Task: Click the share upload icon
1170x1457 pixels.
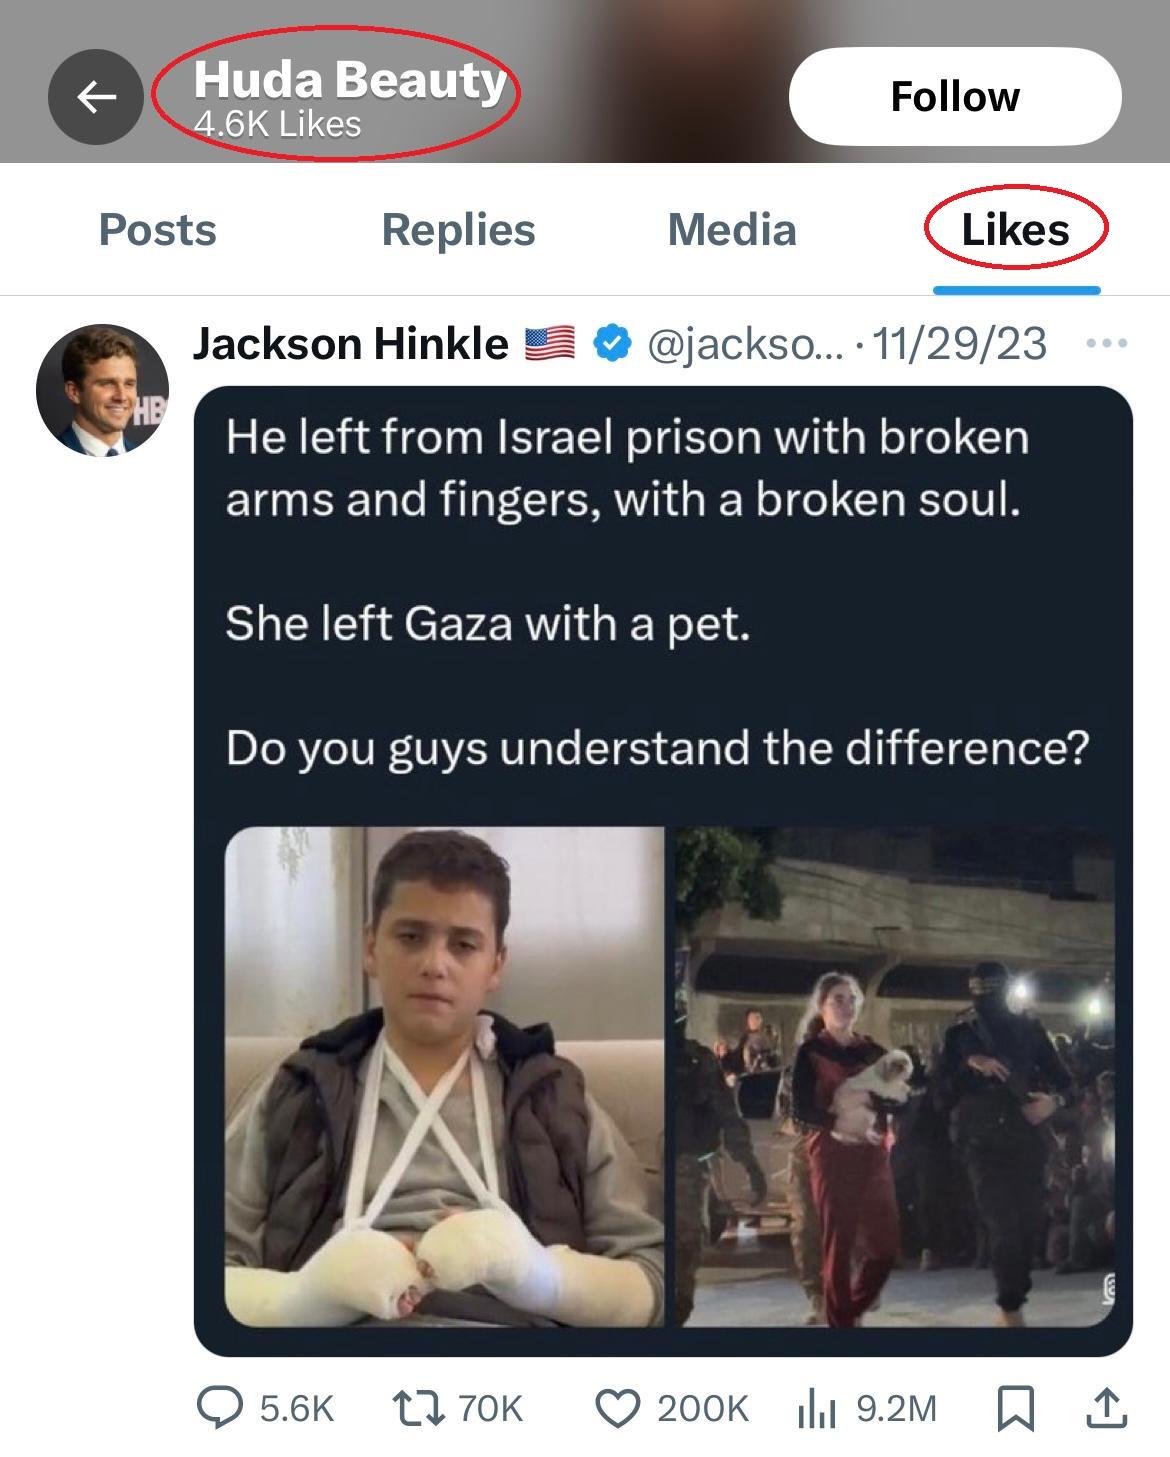Action: point(1106,1408)
